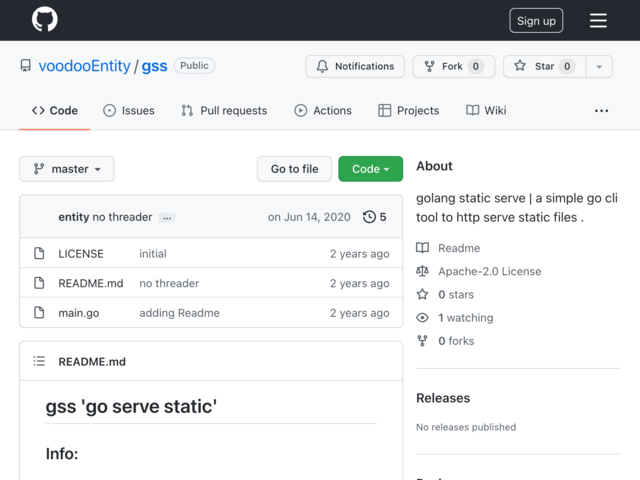Click the file icon beside main.go
640x480 pixels.
point(39,313)
